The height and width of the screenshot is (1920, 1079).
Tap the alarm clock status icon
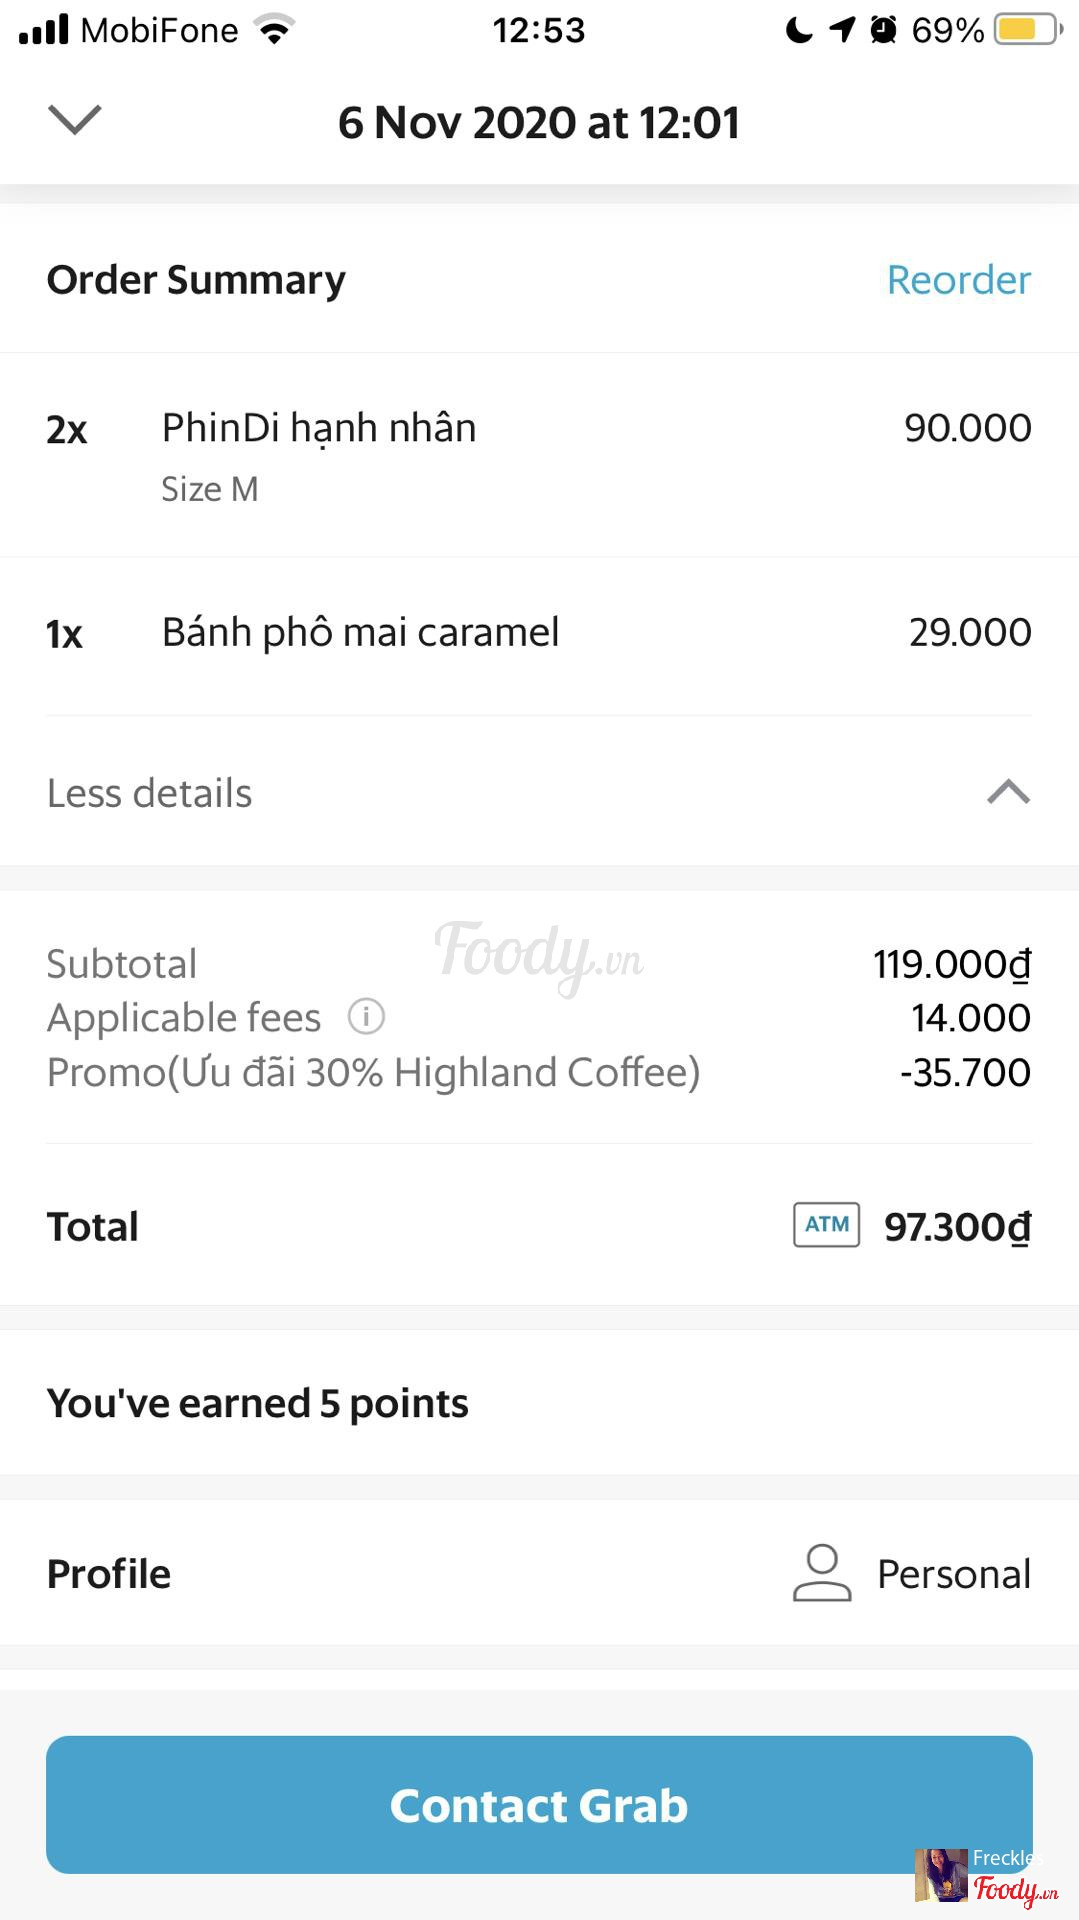point(883,30)
